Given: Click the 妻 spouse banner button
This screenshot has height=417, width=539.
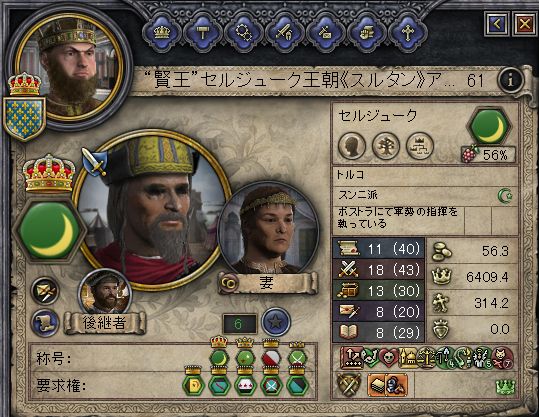Looking at the screenshot, I should 267,283.
